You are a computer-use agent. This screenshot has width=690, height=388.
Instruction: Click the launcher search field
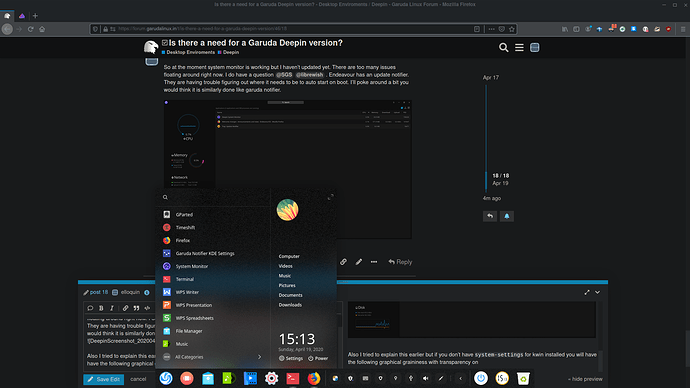(213, 198)
